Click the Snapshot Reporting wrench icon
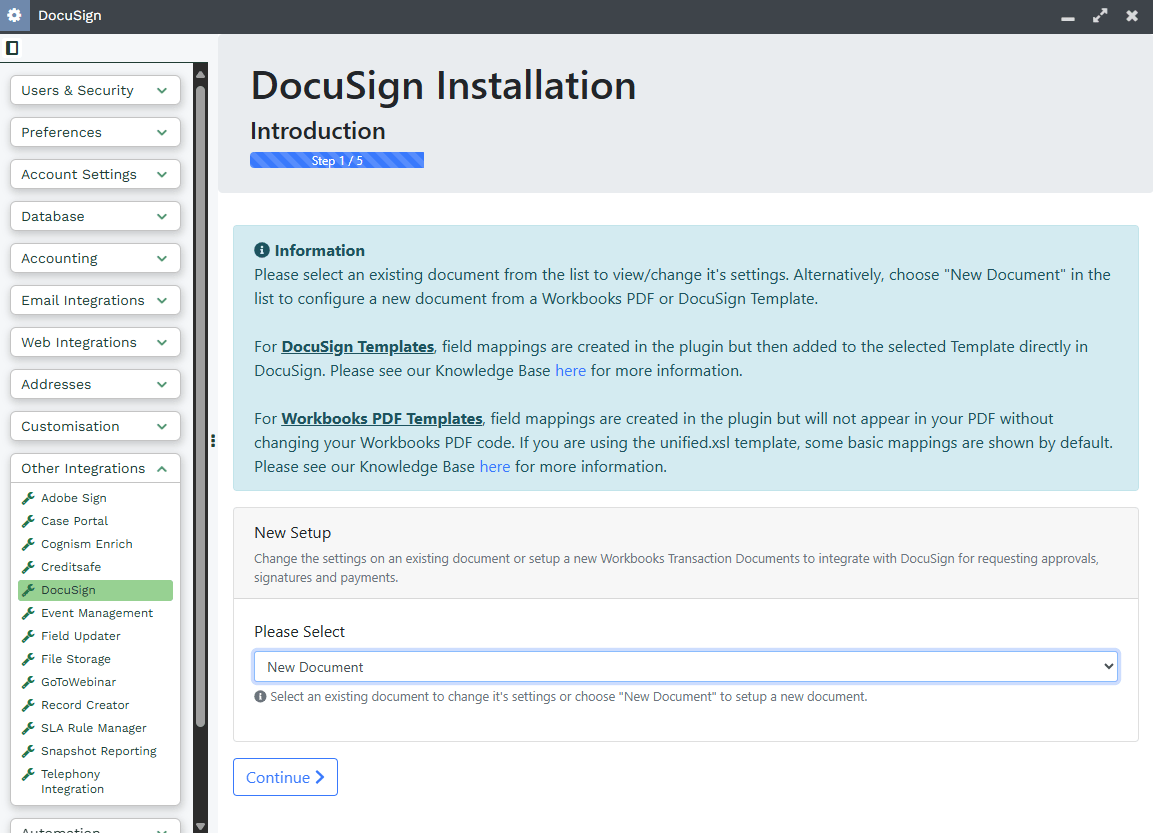Image resolution: width=1153 pixels, height=833 pixels. 28,751
